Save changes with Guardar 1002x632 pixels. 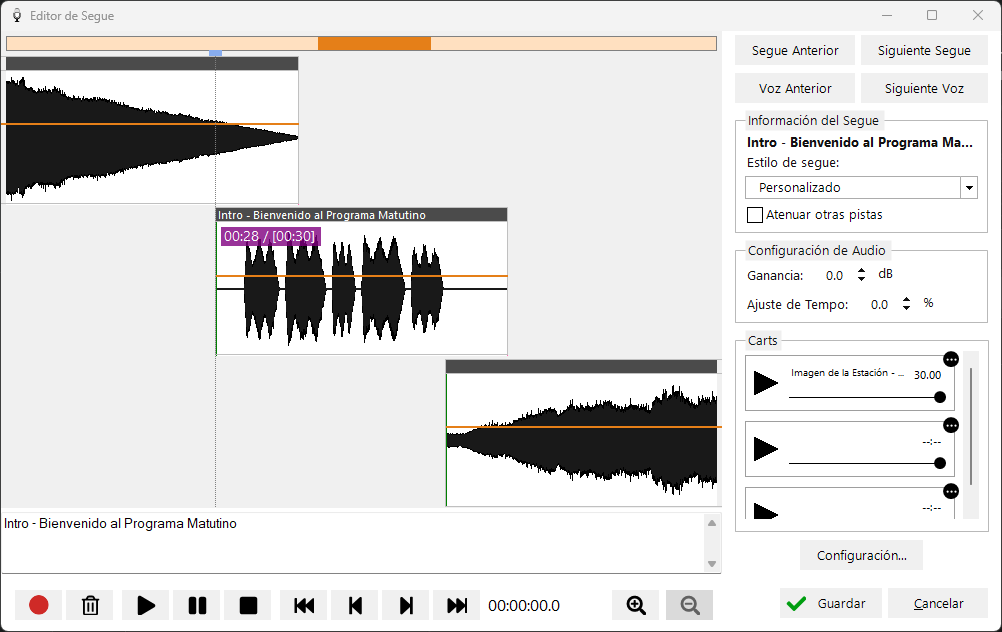coord(831,603)
